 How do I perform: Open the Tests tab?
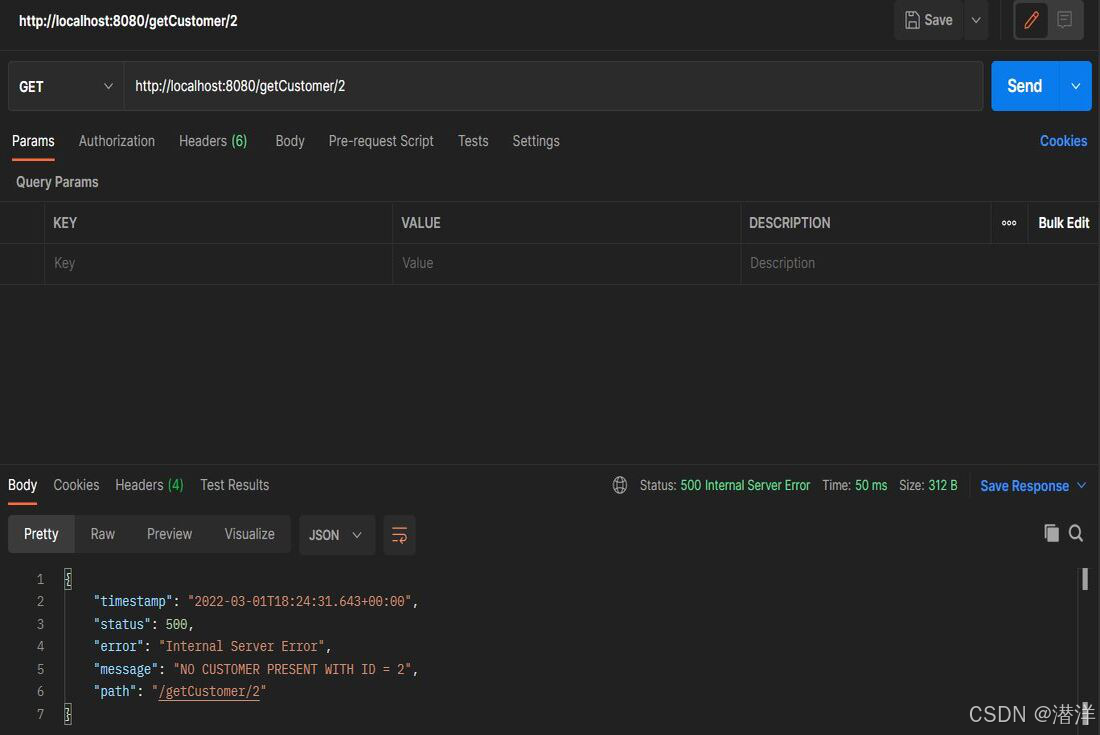coord(473,141)
